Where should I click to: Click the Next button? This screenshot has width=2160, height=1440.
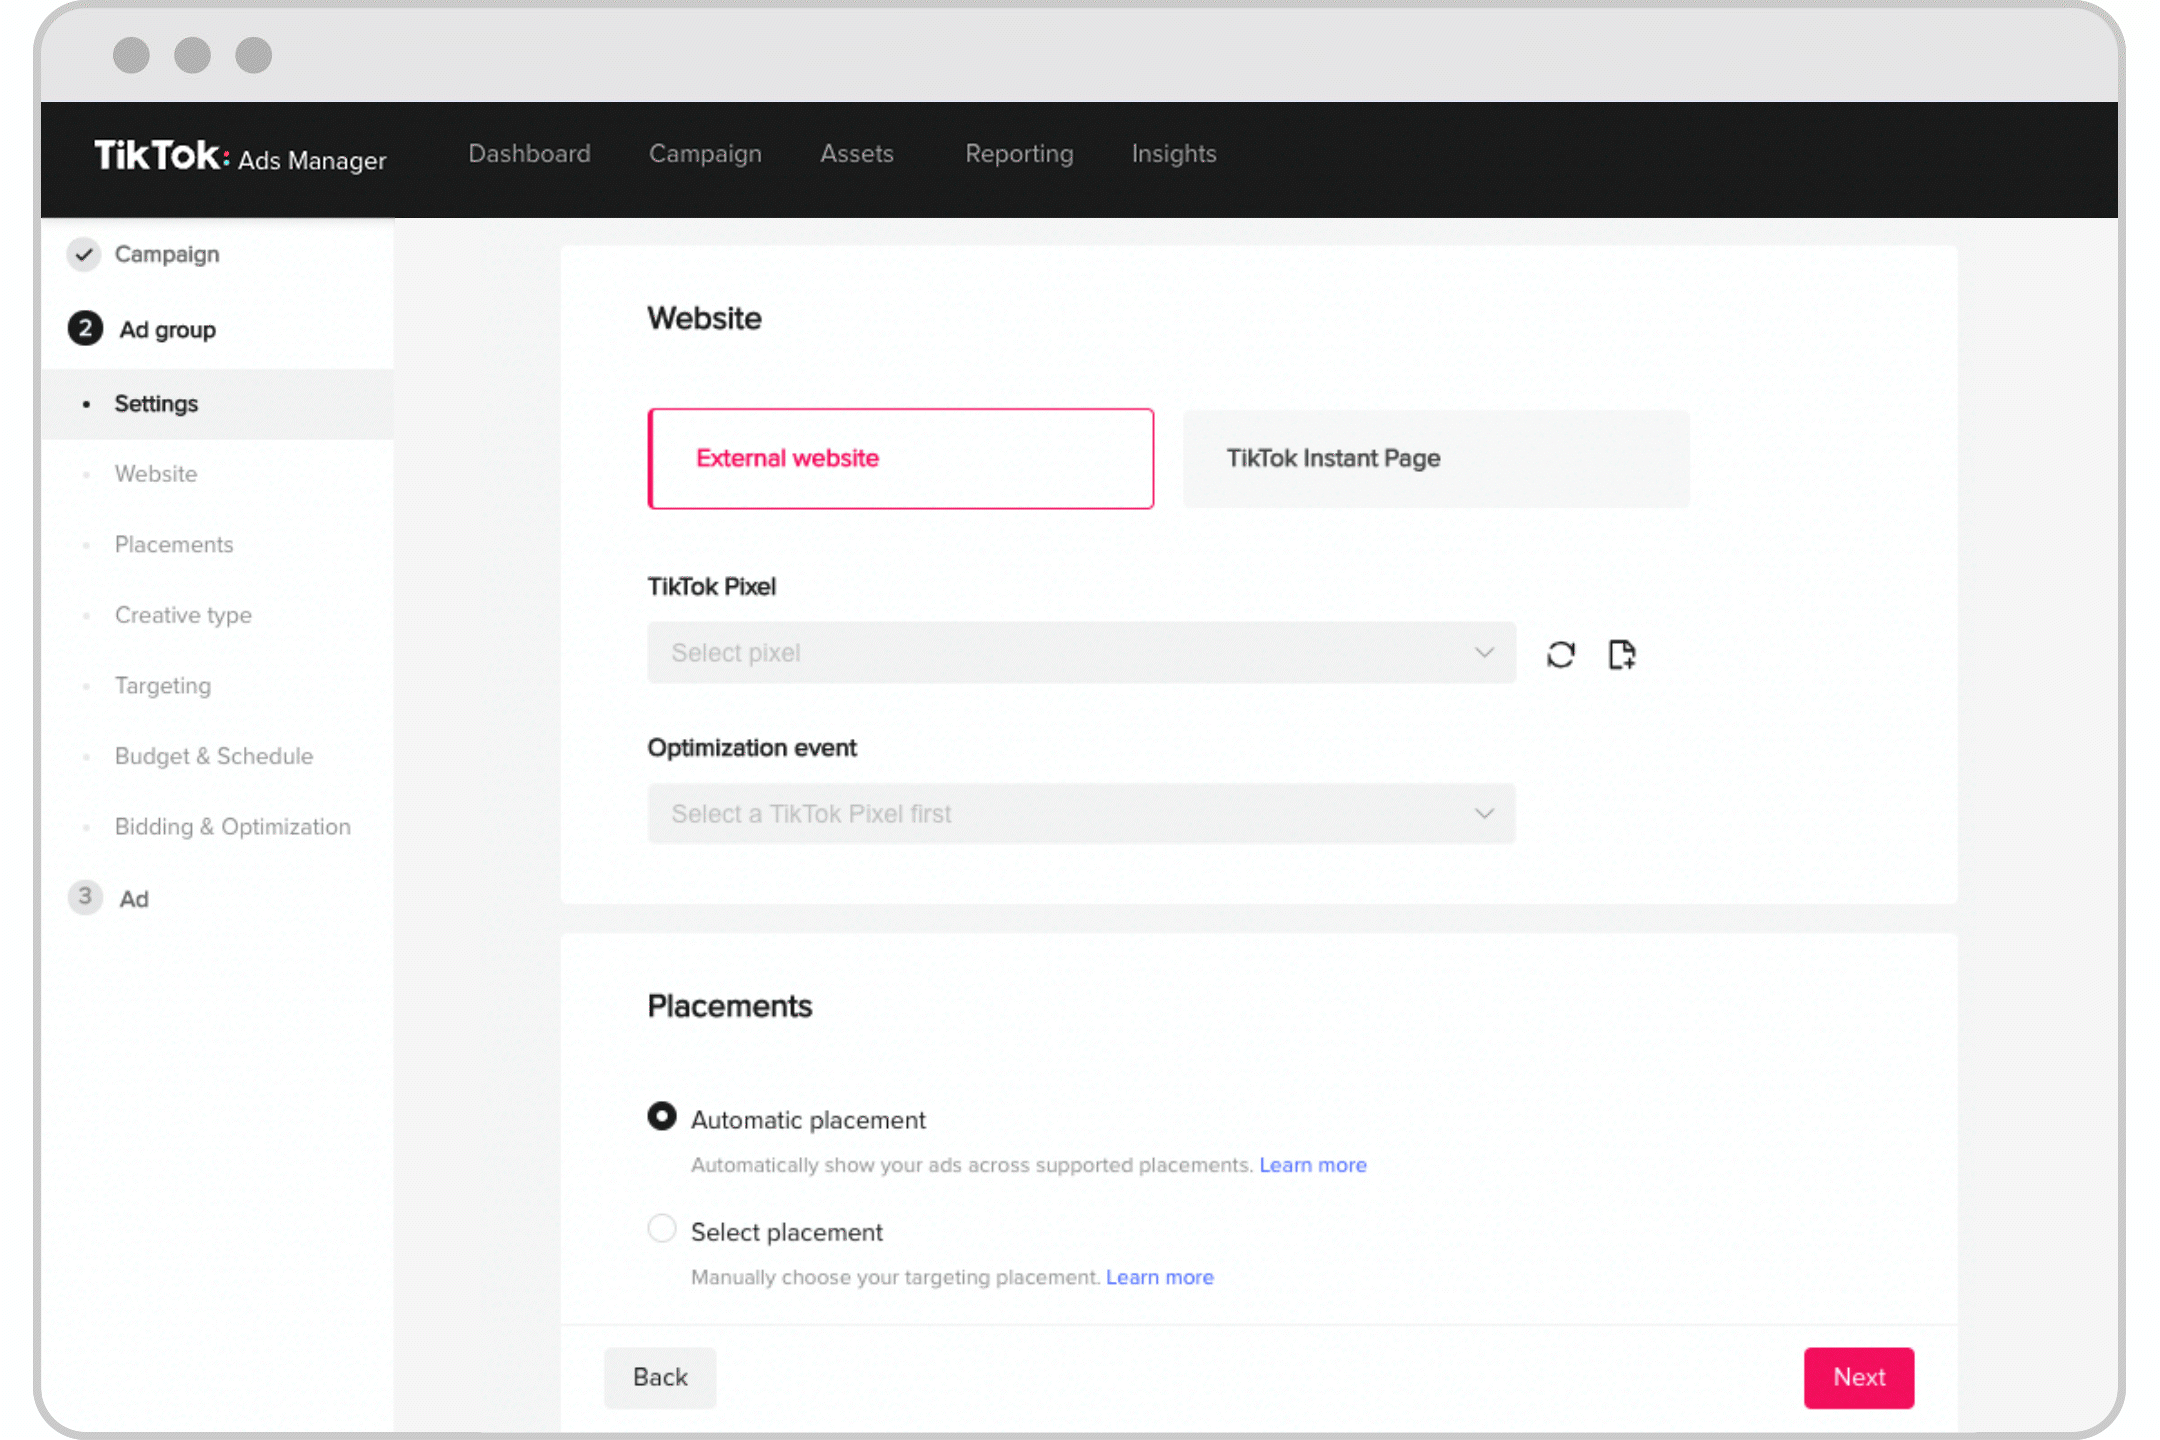[x=1858, y=1376]
